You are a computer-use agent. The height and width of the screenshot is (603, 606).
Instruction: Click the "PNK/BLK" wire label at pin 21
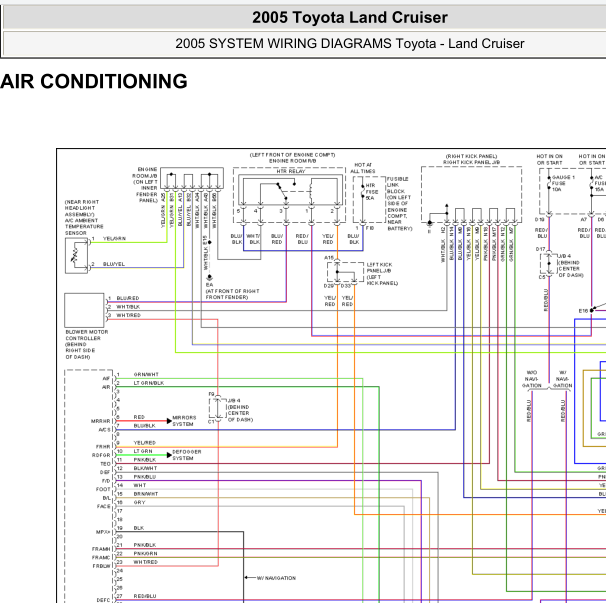pos(145,545)
